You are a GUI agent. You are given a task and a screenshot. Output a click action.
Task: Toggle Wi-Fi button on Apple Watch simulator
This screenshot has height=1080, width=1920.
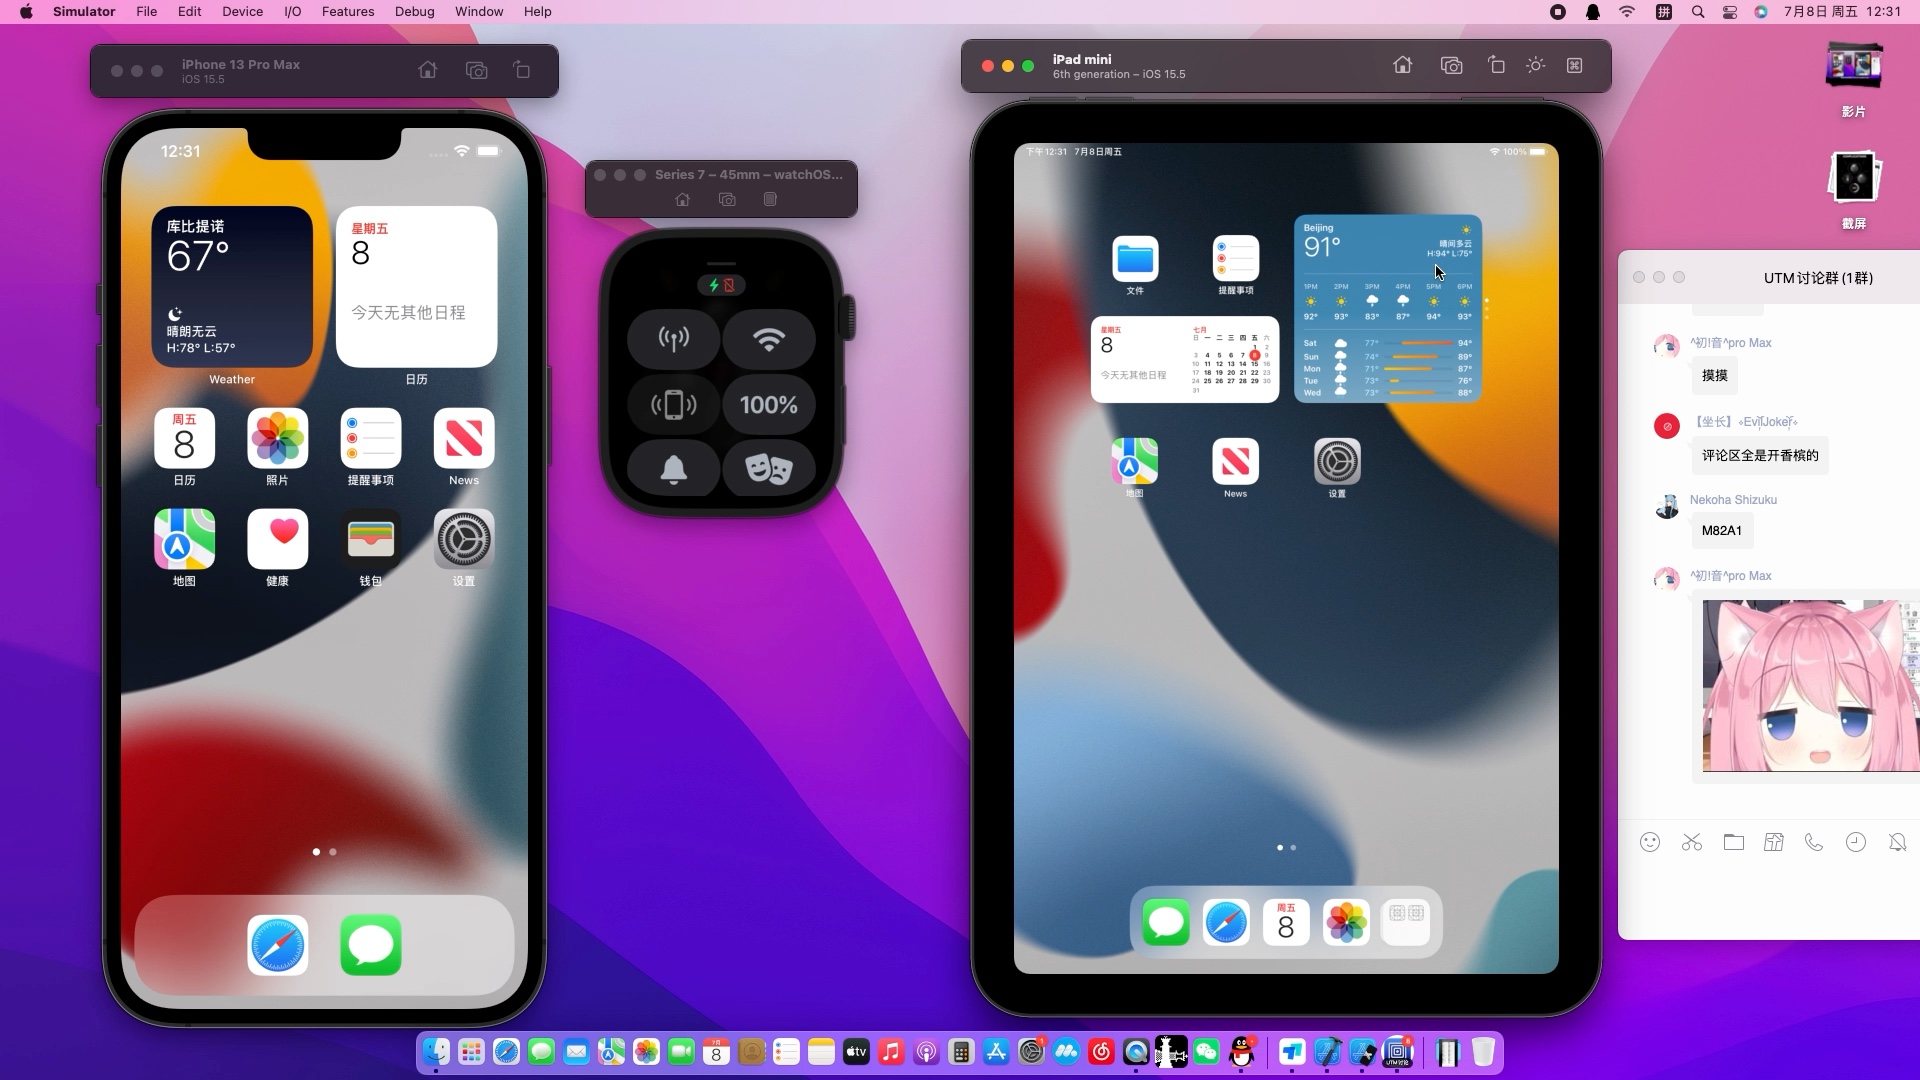pos(767,340)
